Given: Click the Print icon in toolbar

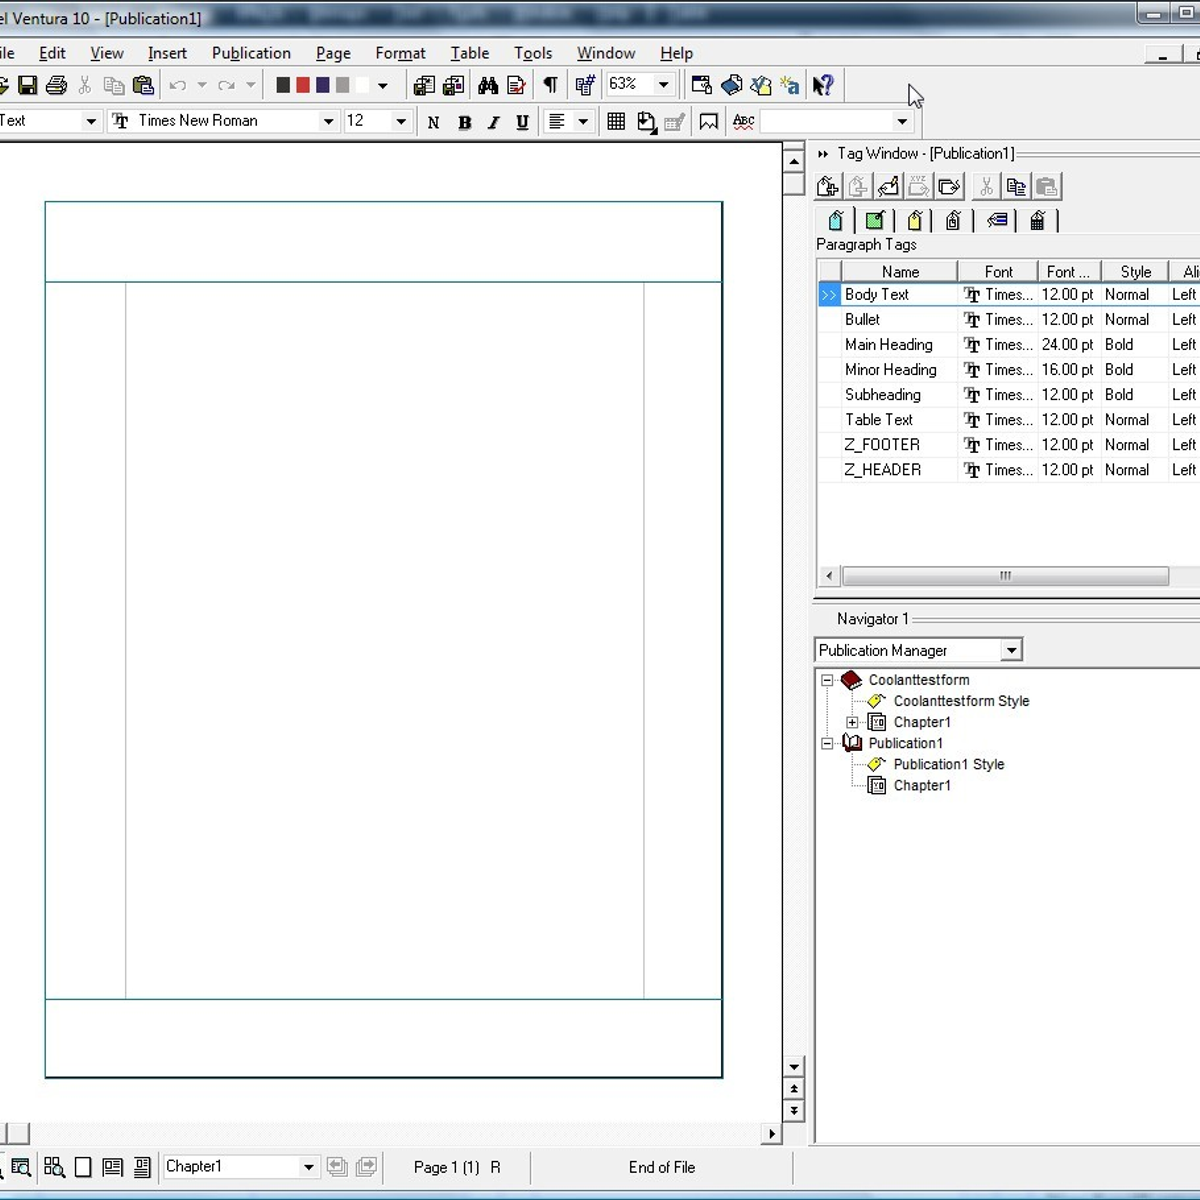Looking at the screenshot, I should (57, 85).
